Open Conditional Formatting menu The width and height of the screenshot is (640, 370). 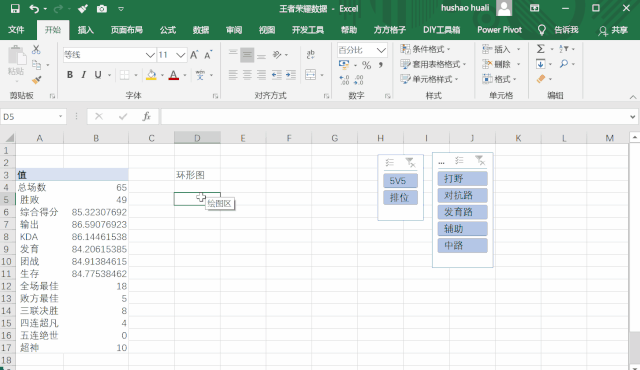pos(425,49)
